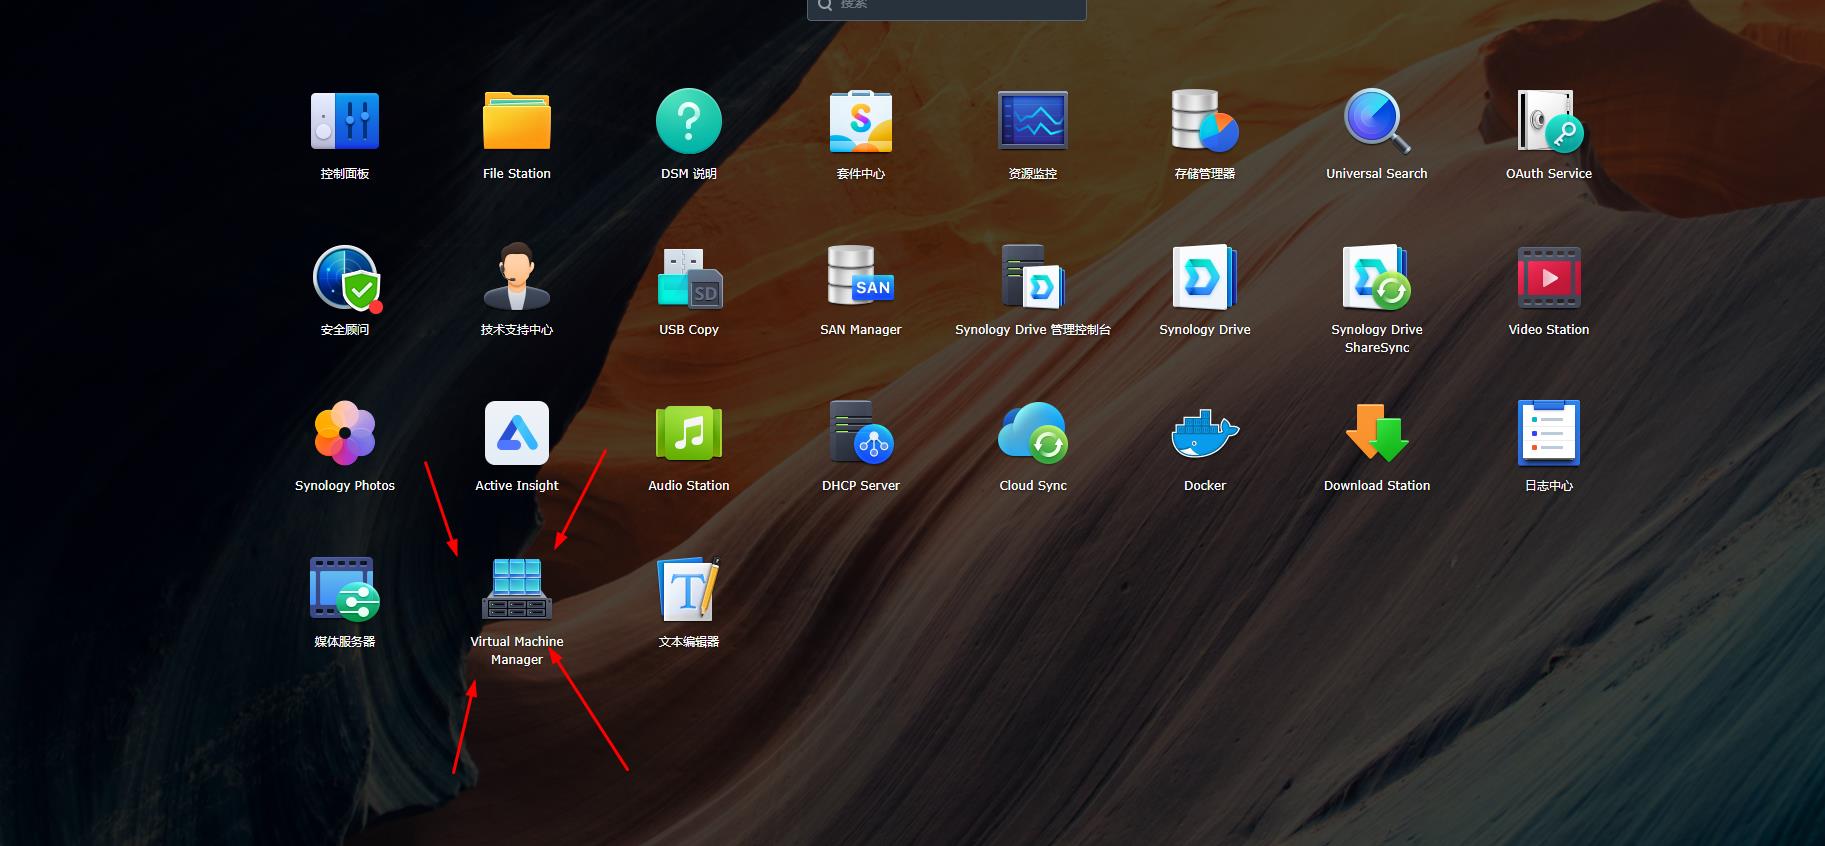
Task: Open SAN Manager
Action: (860, 278)
